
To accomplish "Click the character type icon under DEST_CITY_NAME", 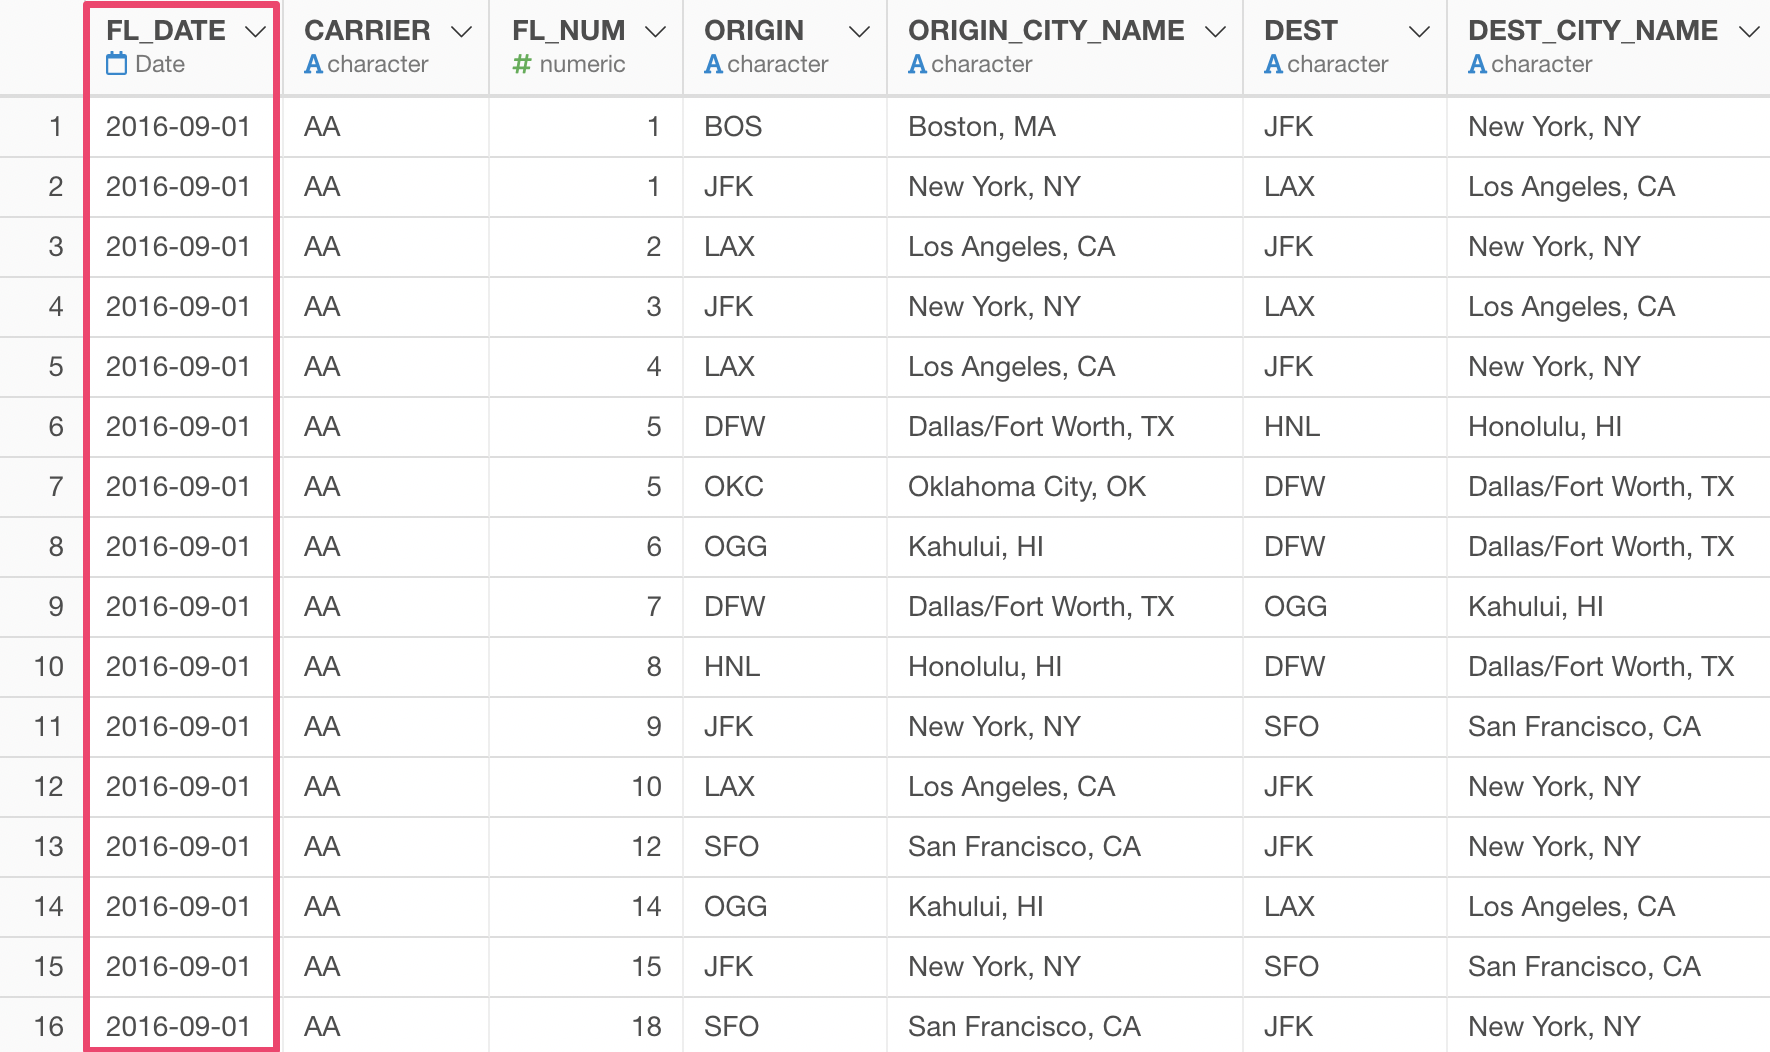I will point(1477,64).
